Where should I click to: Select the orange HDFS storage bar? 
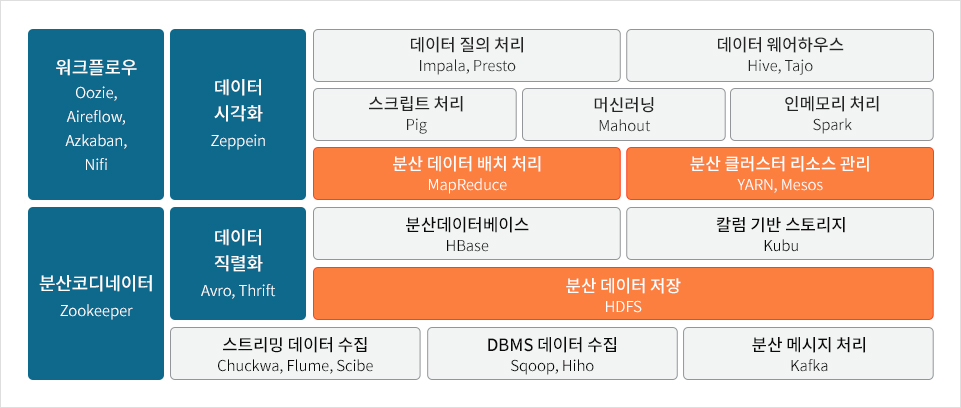[x=623, y=293]
